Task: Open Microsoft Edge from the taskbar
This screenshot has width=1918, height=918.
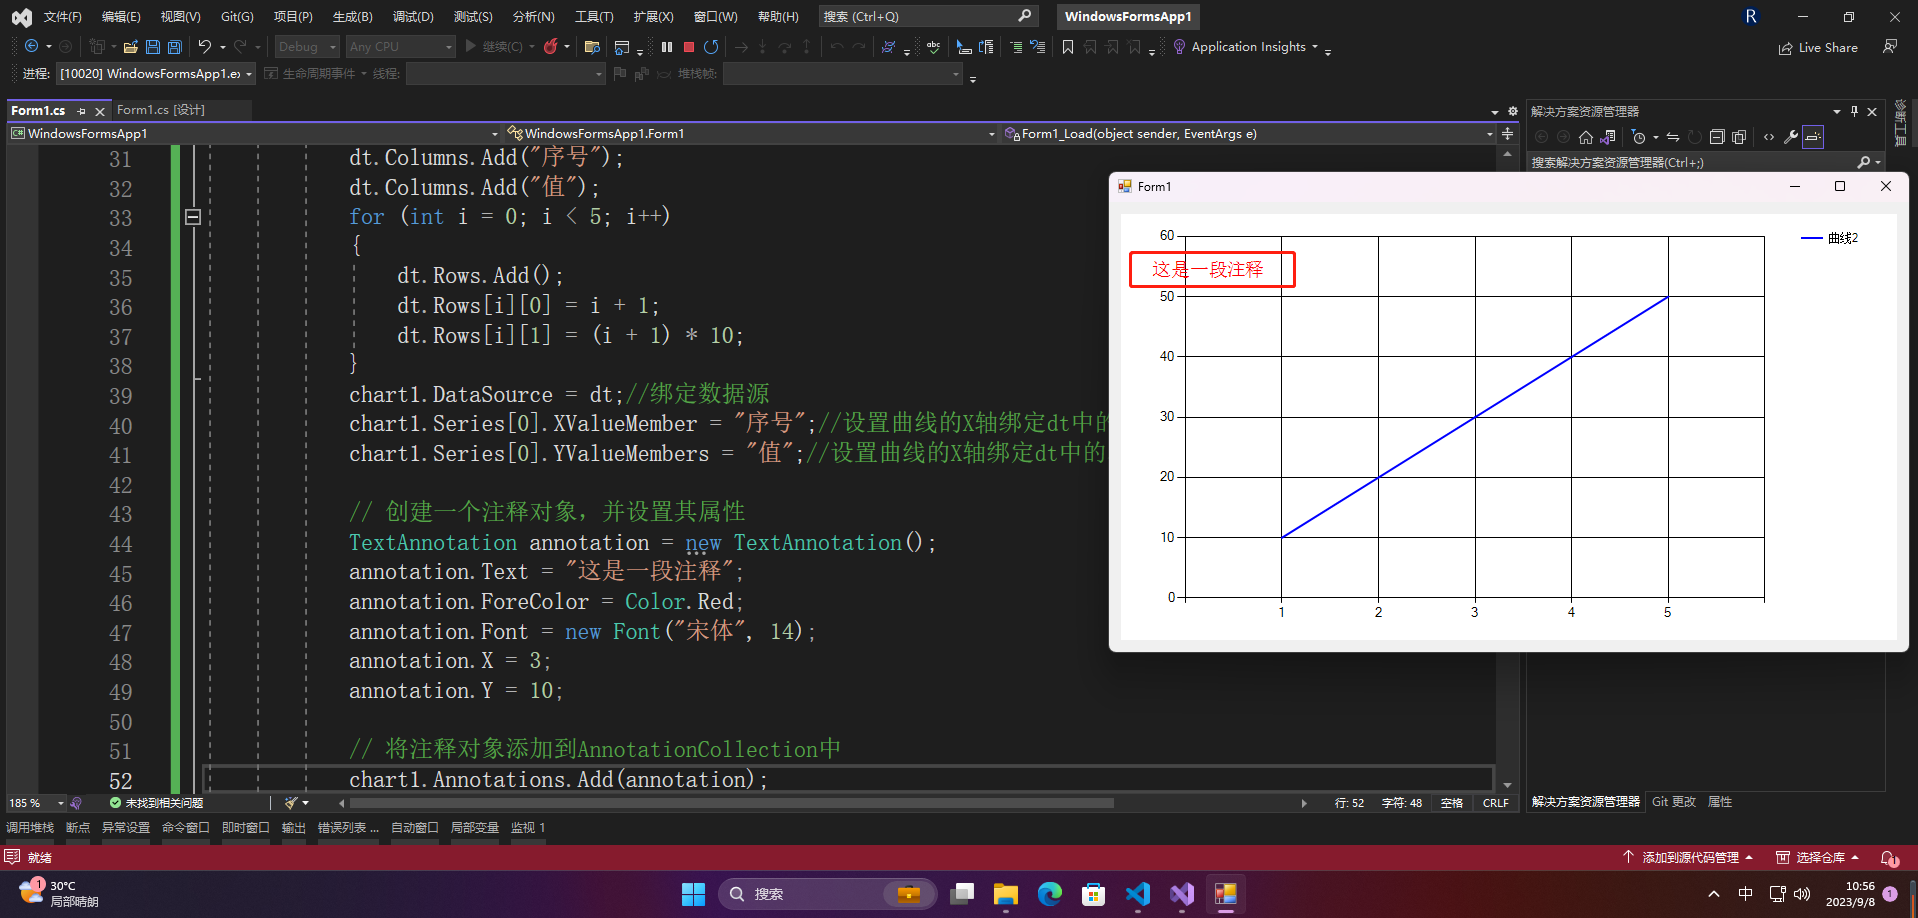Action: pos(1050,894)
